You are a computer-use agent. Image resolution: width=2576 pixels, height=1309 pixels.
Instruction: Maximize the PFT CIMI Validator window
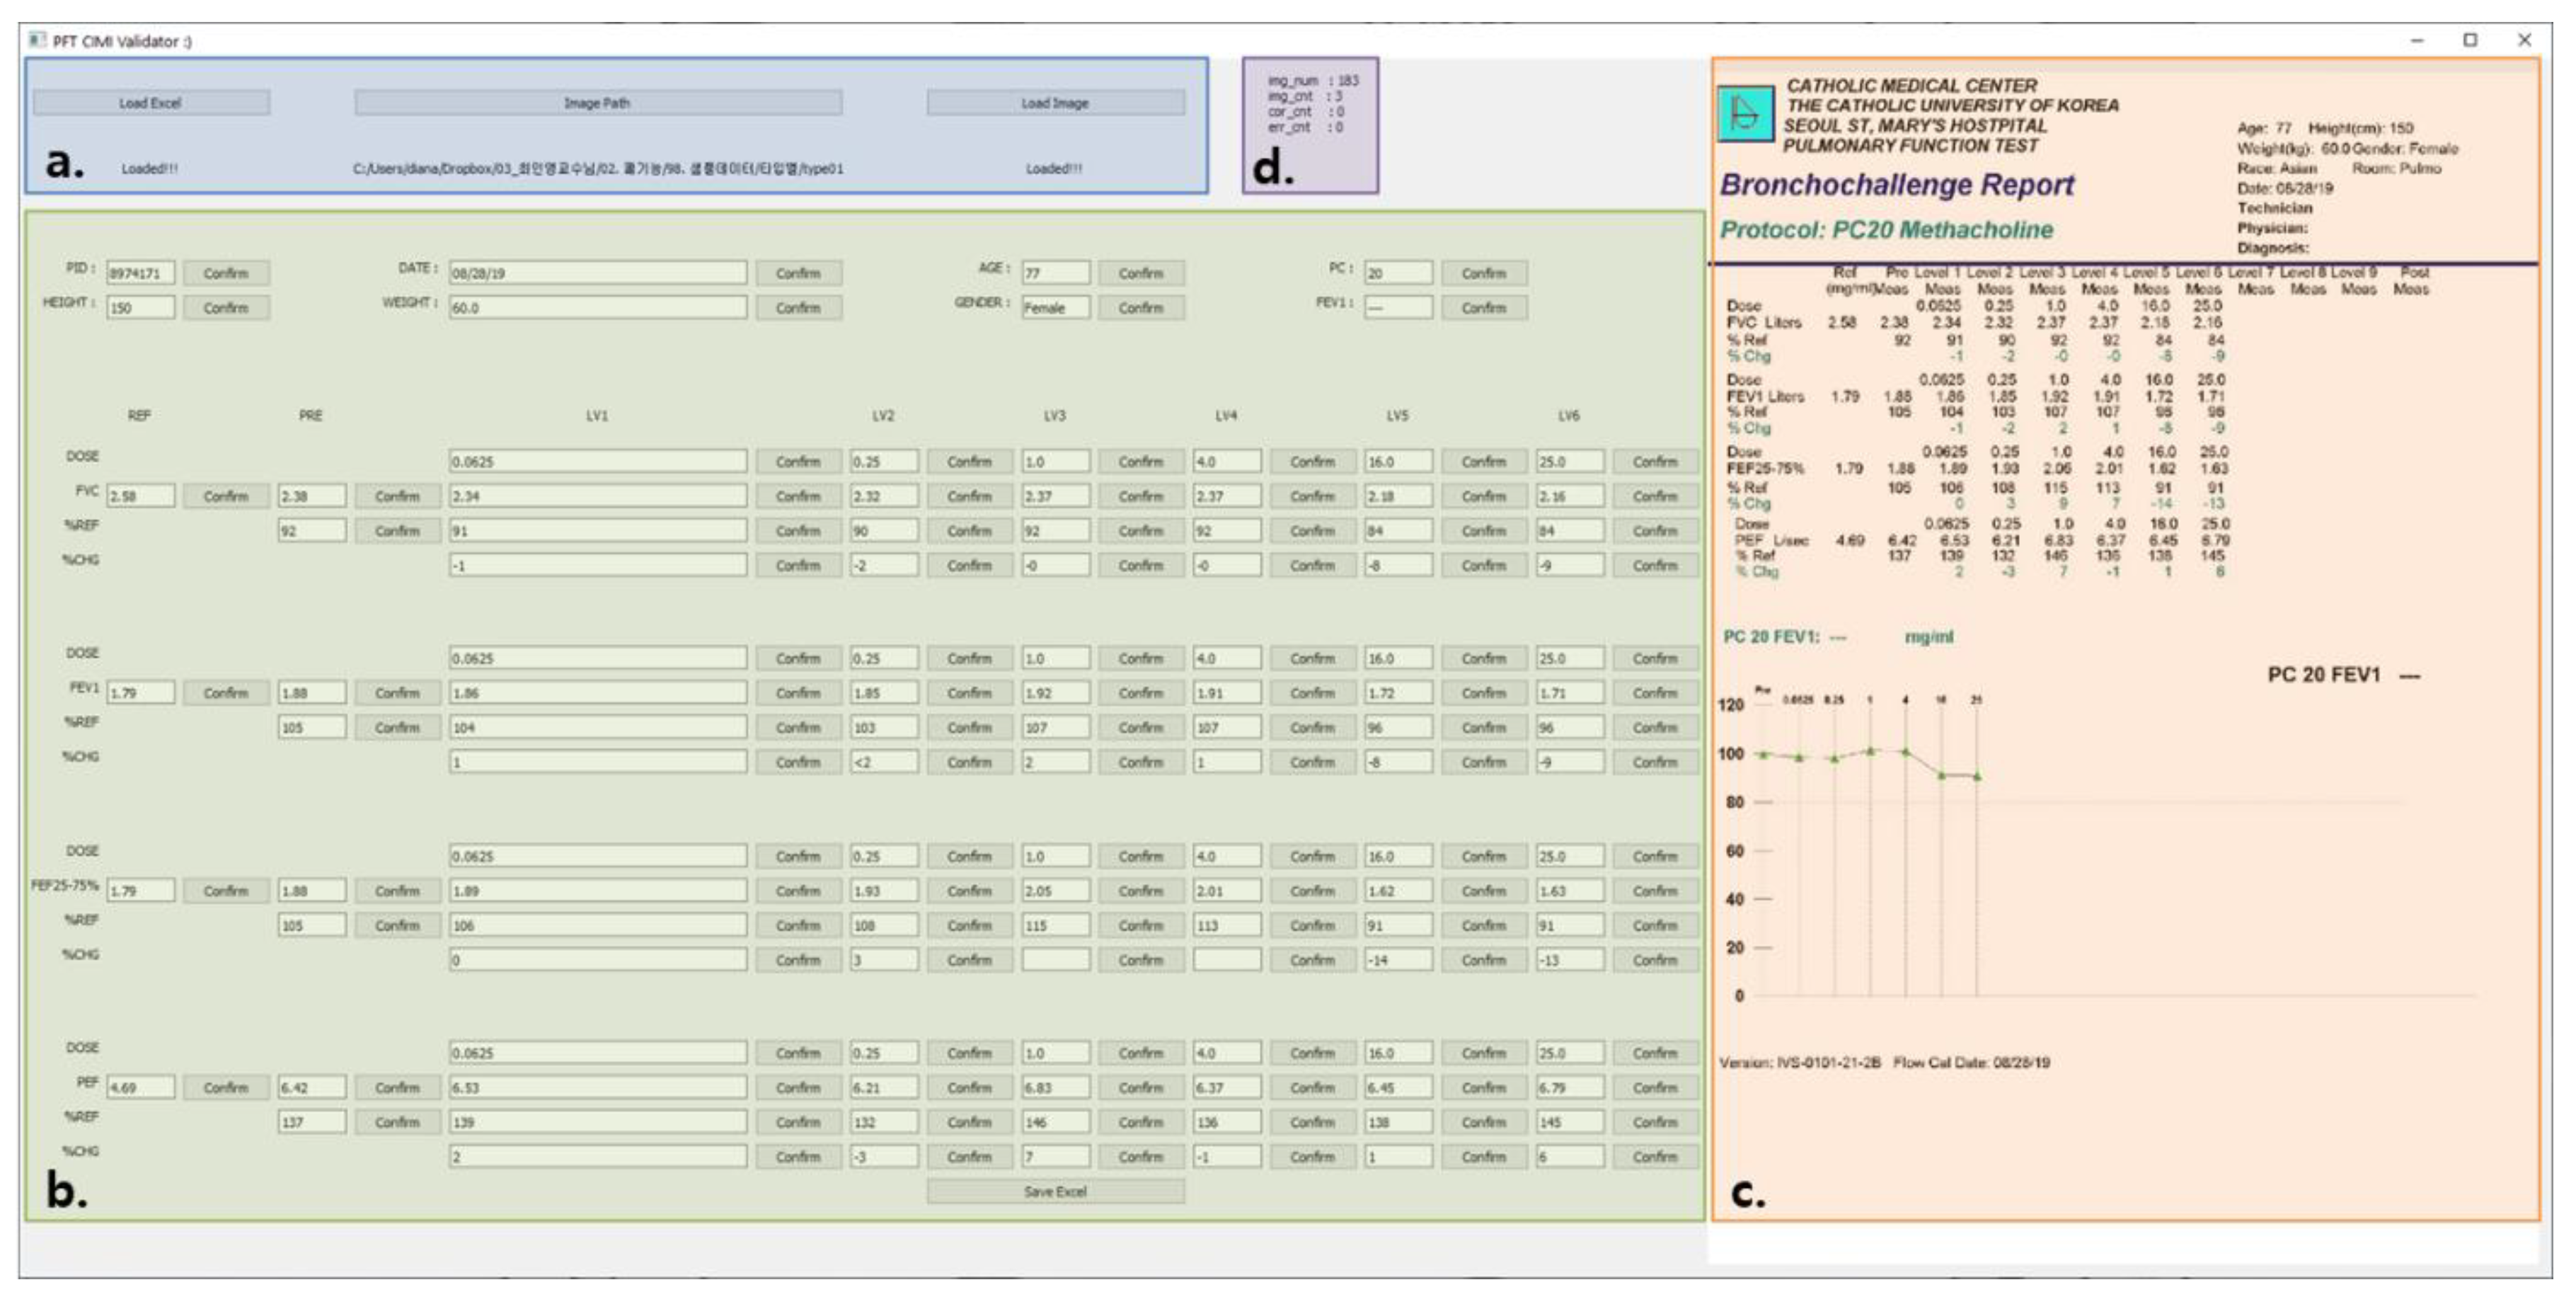tap(2469, 40)
